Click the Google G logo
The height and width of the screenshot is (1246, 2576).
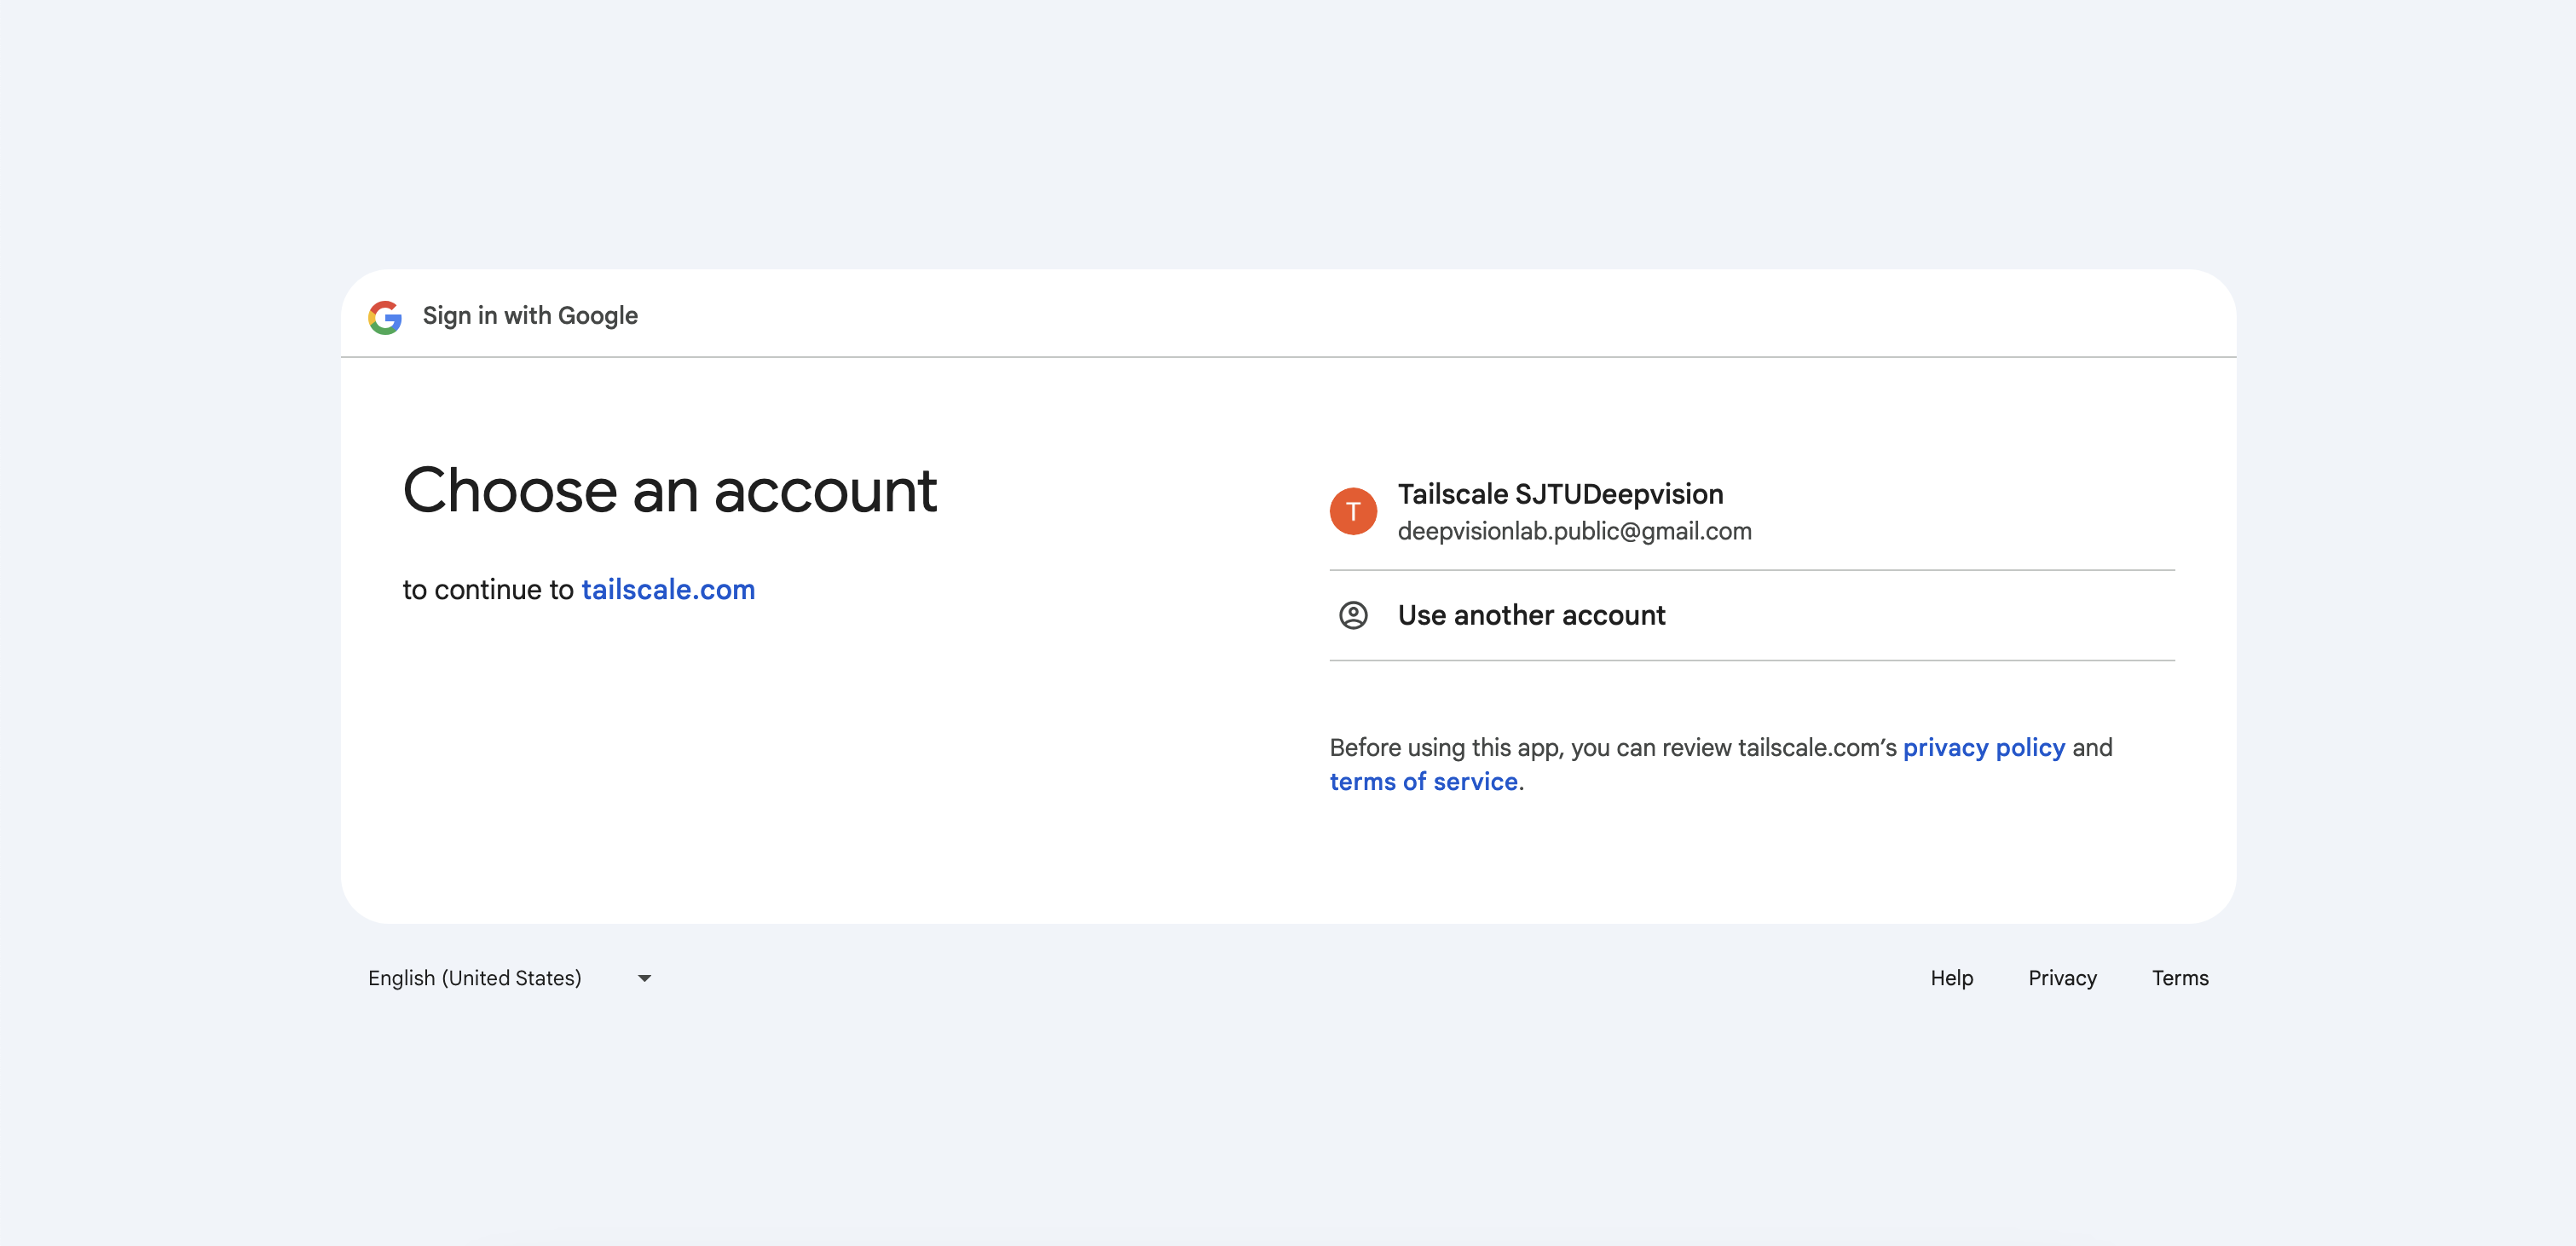click(385, 316)
